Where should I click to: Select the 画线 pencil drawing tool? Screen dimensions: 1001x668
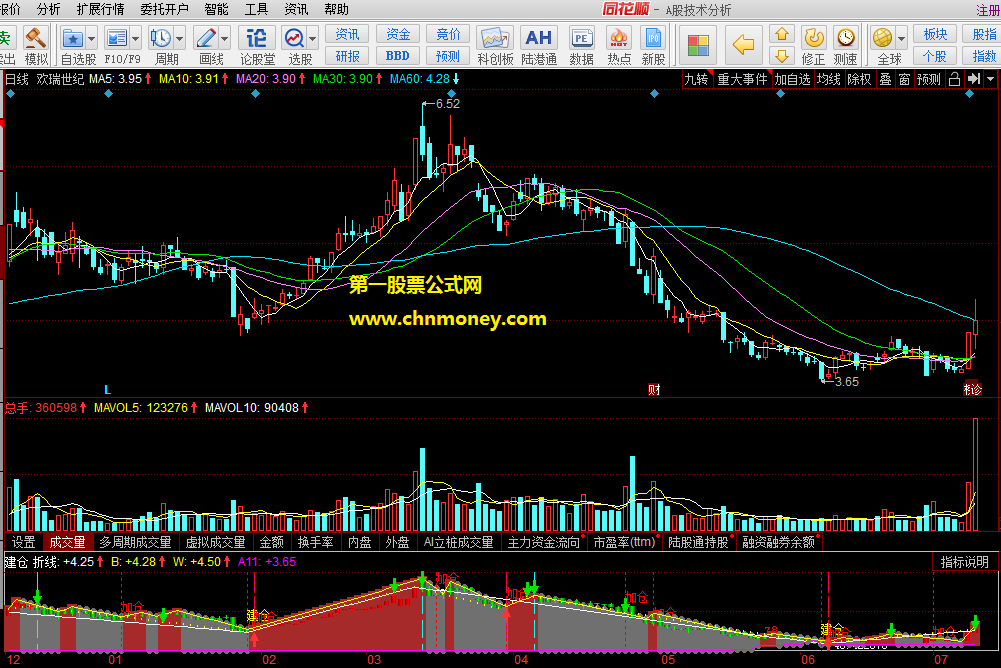(x=206, y=38)
